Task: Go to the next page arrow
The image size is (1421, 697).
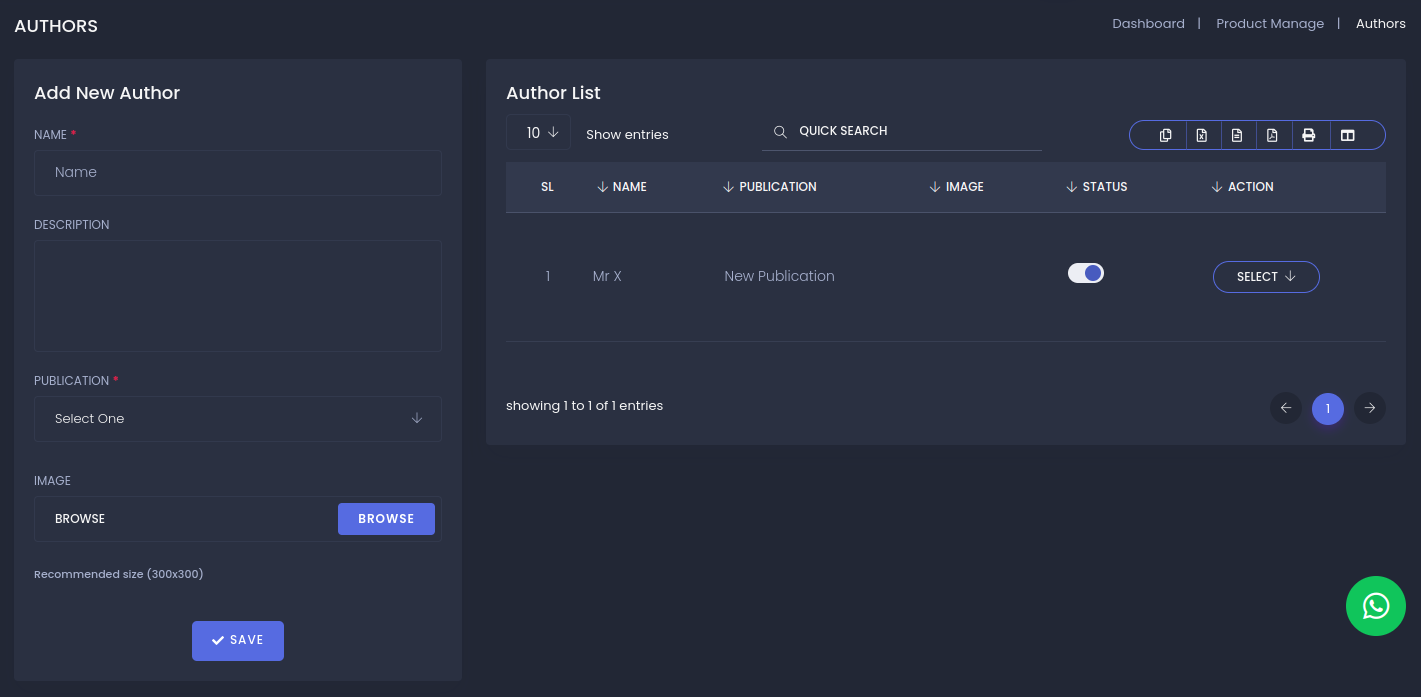Action: click(x=1370, y=408)
